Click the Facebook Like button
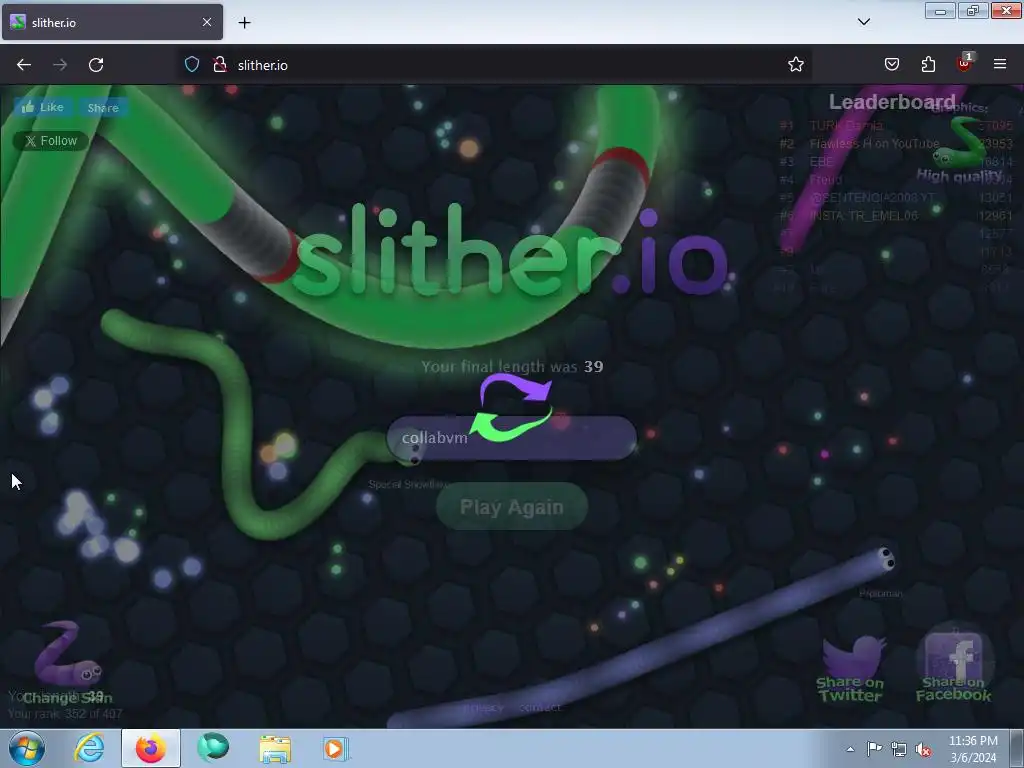 [x=42, y=107]
